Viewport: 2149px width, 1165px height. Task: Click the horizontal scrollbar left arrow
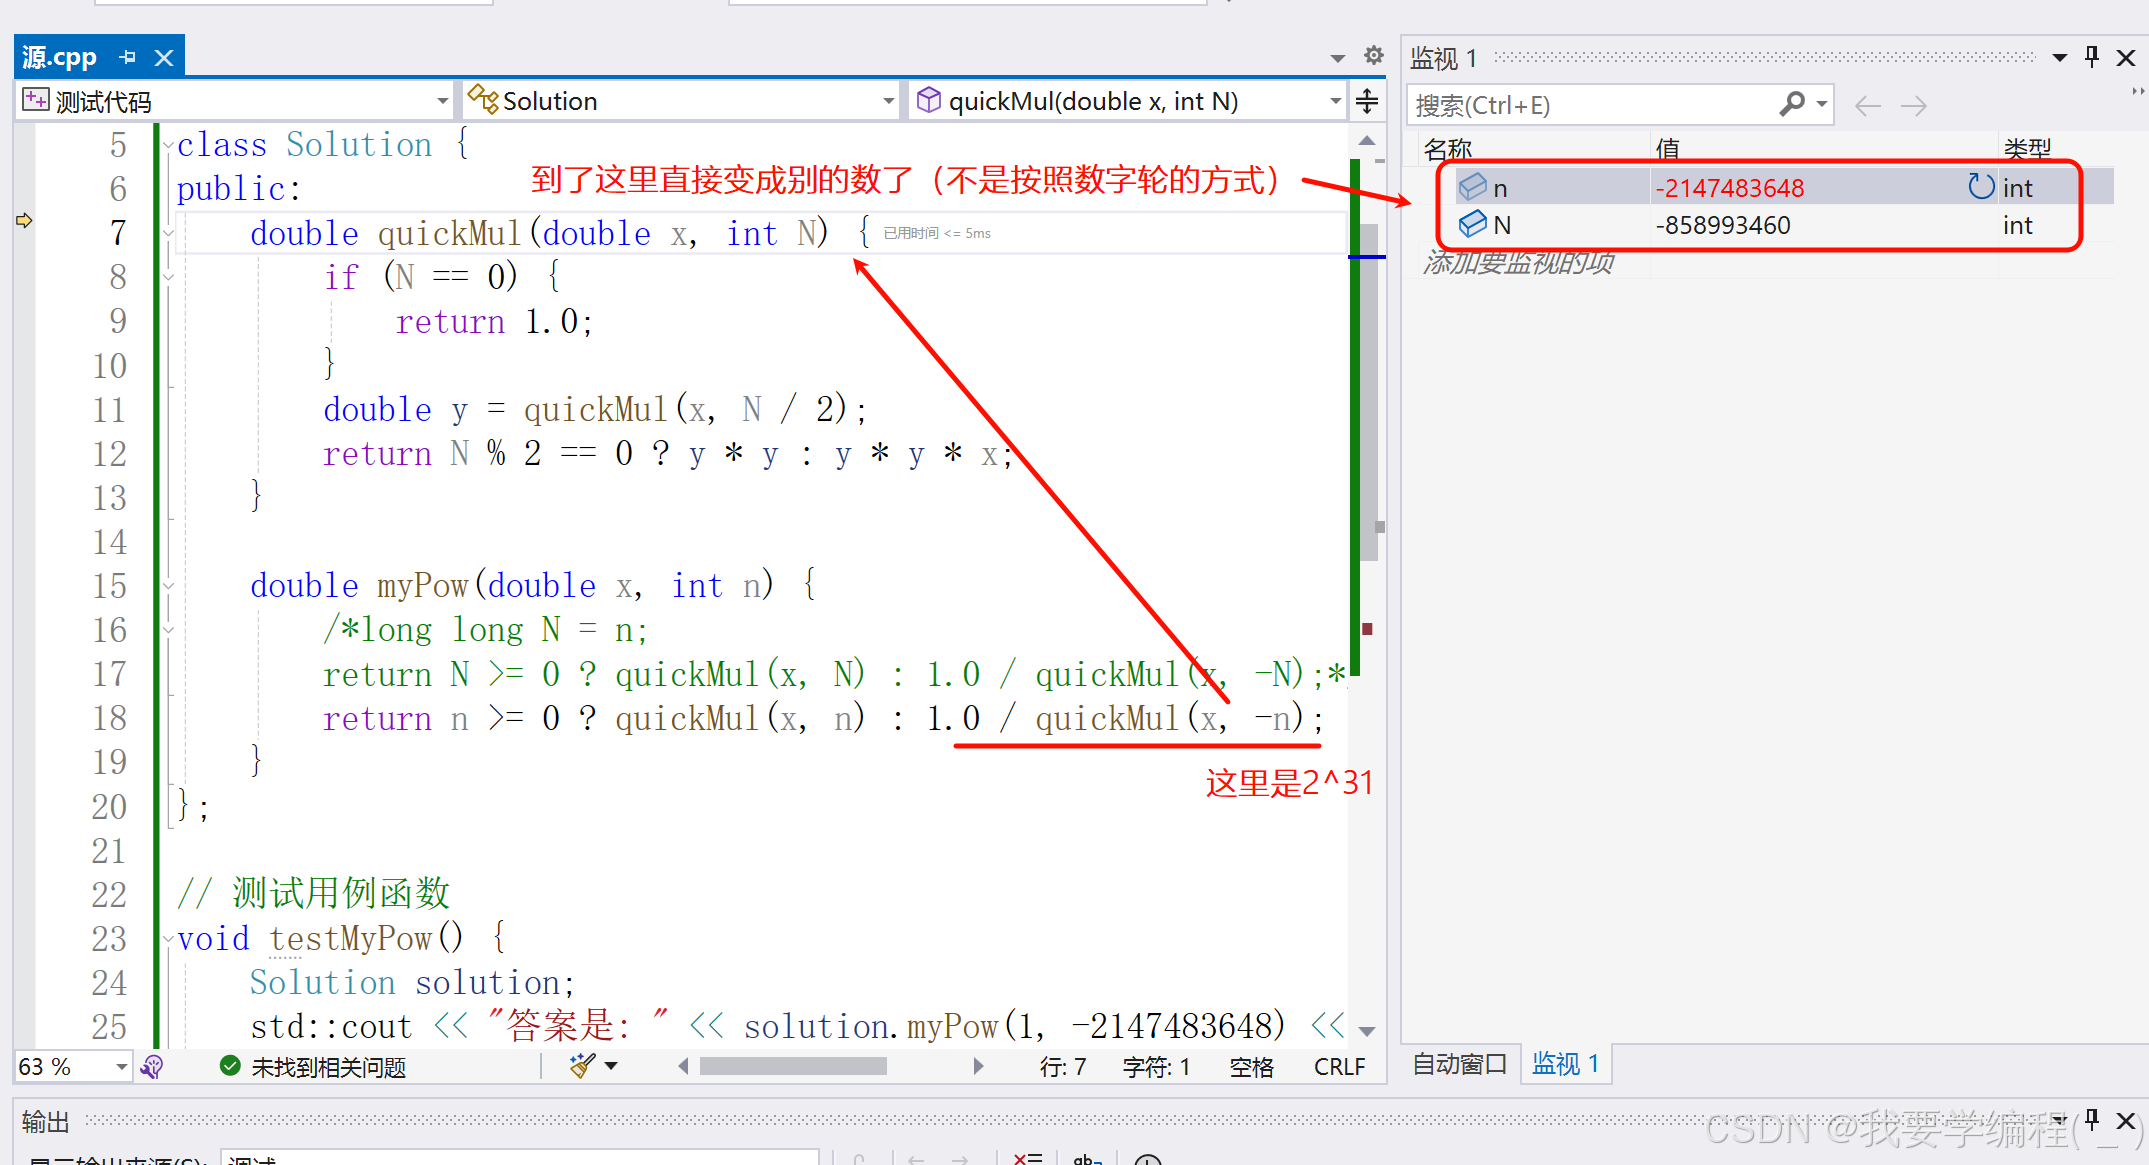pyautogui.click(x=683, y=1066)
